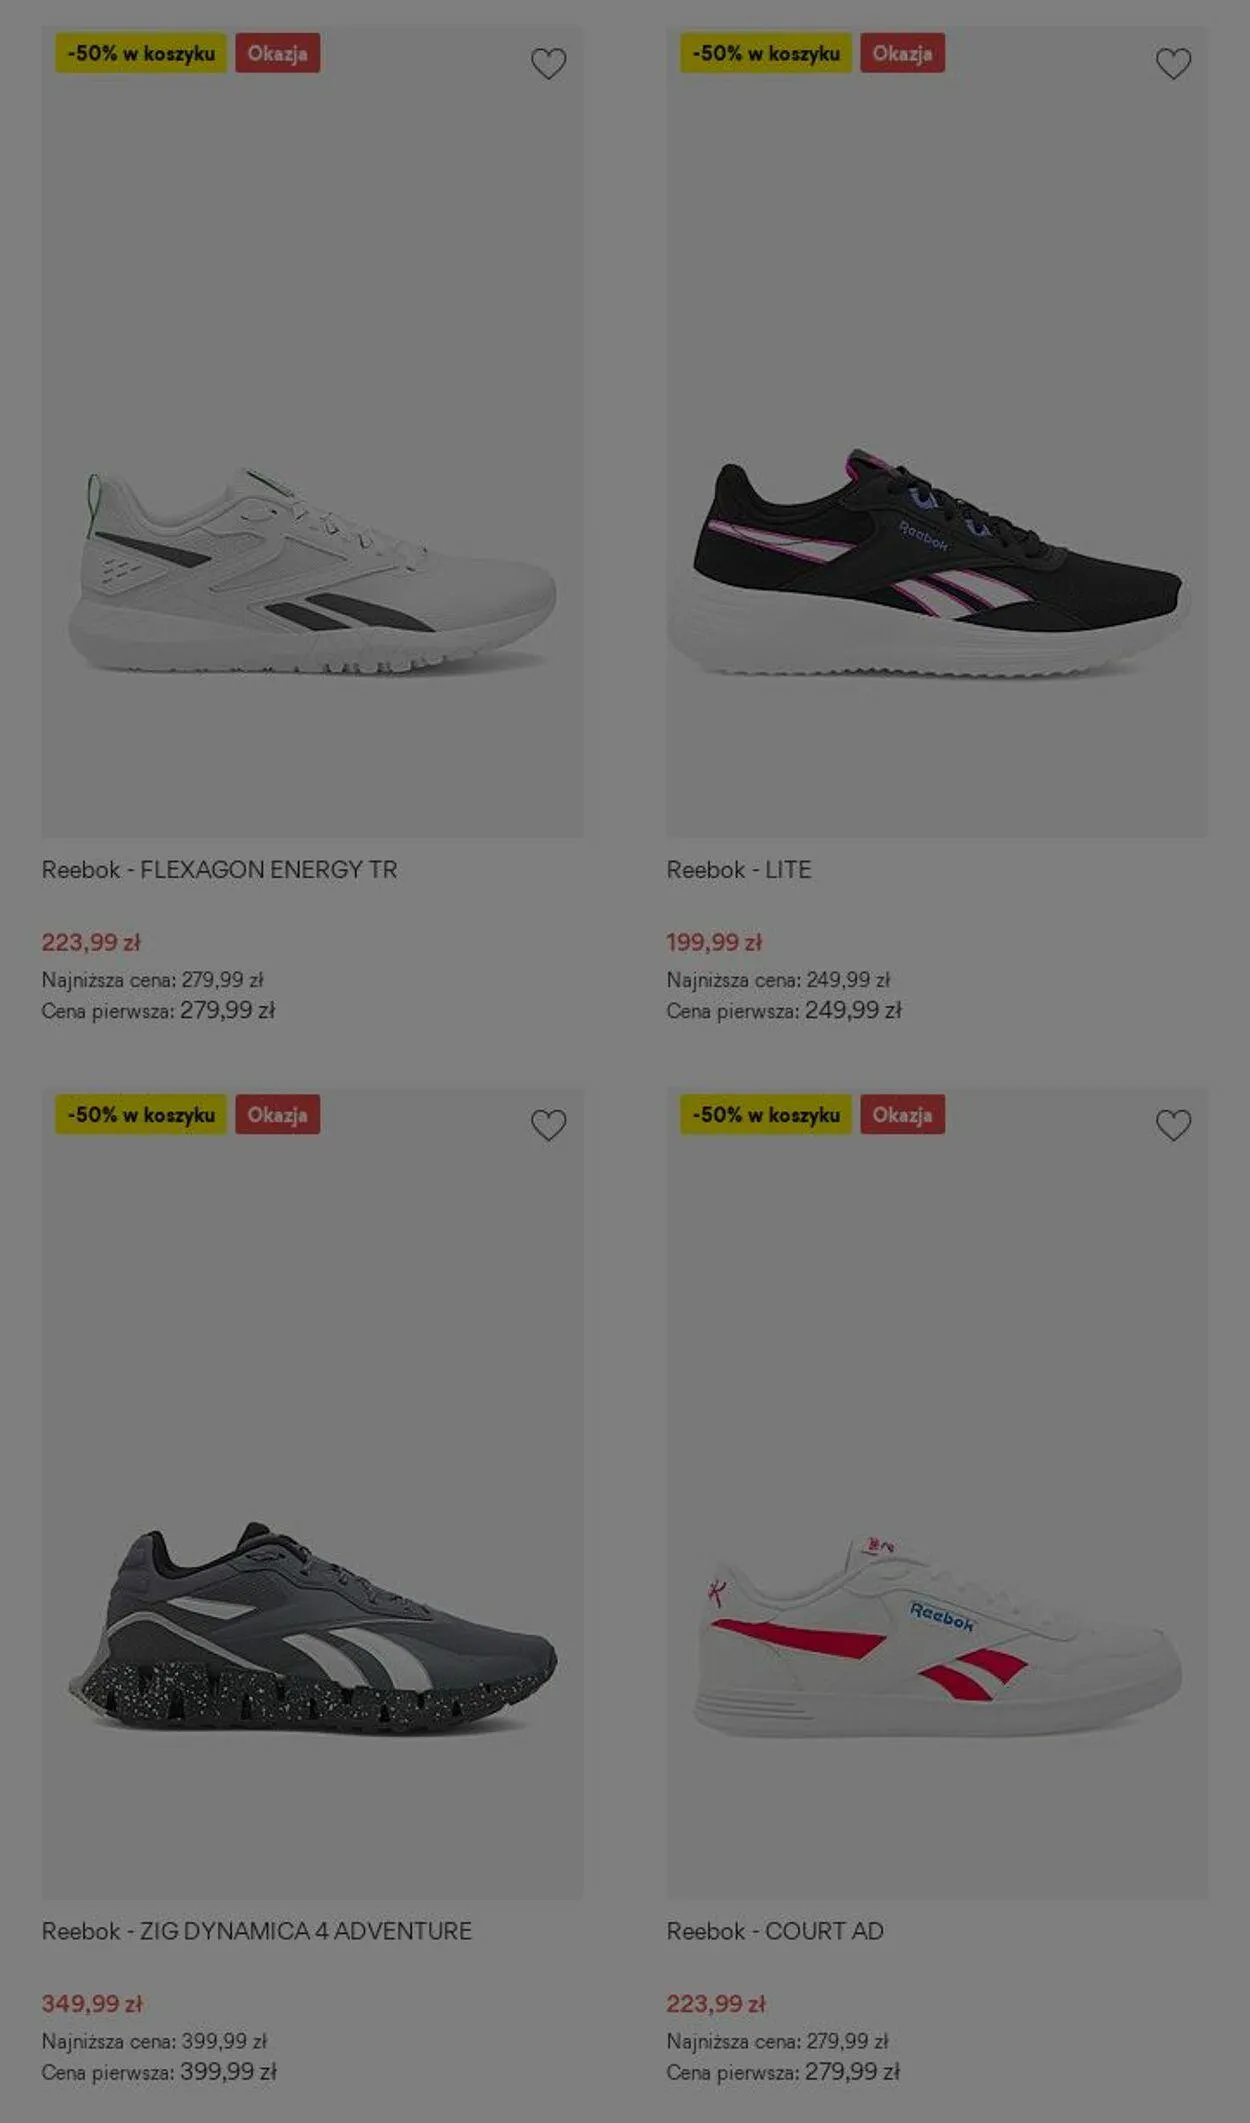View the grey ZIG DYNAMICA shoe image
The width and height of the screenshot is (1250, 2123).
coord(312,1628)
